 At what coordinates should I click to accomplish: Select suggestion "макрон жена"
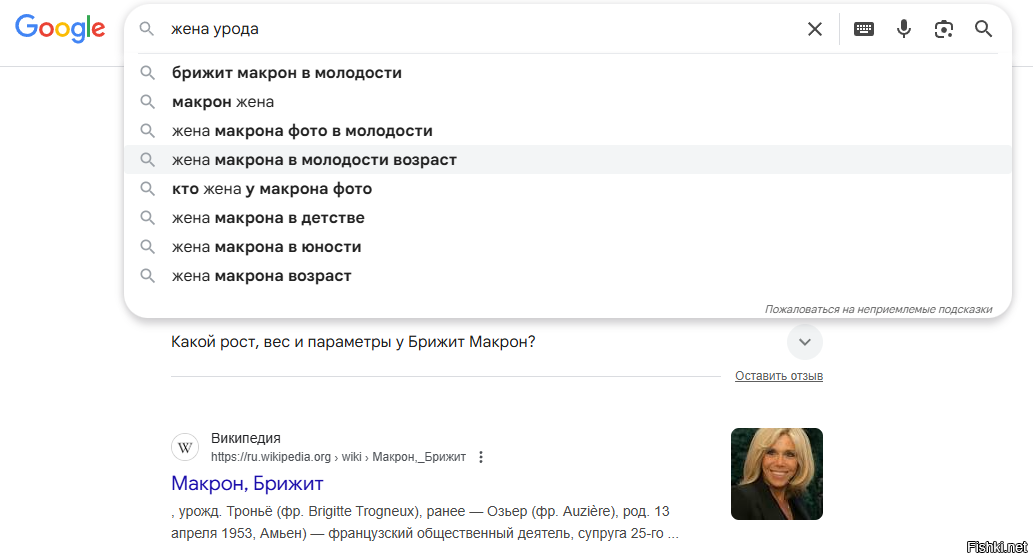pos(223,102)
